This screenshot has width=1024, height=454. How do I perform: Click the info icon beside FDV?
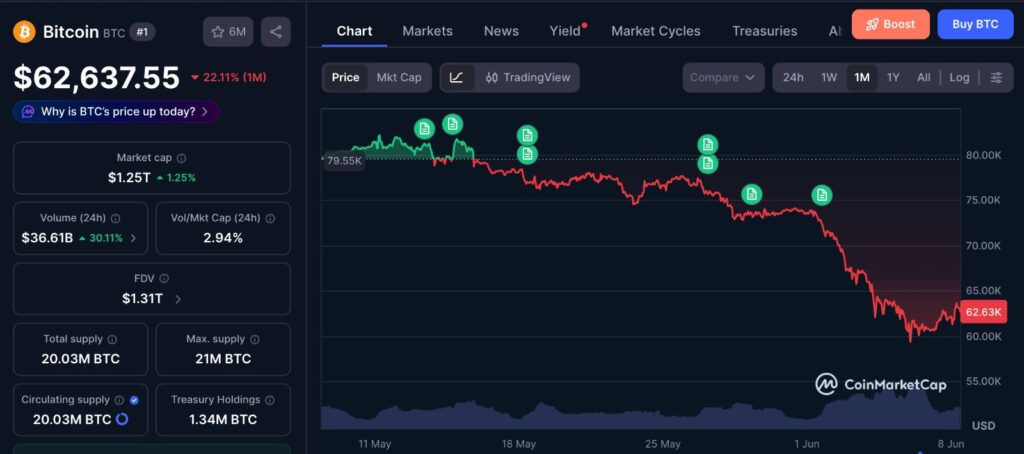tap(164, 278)
